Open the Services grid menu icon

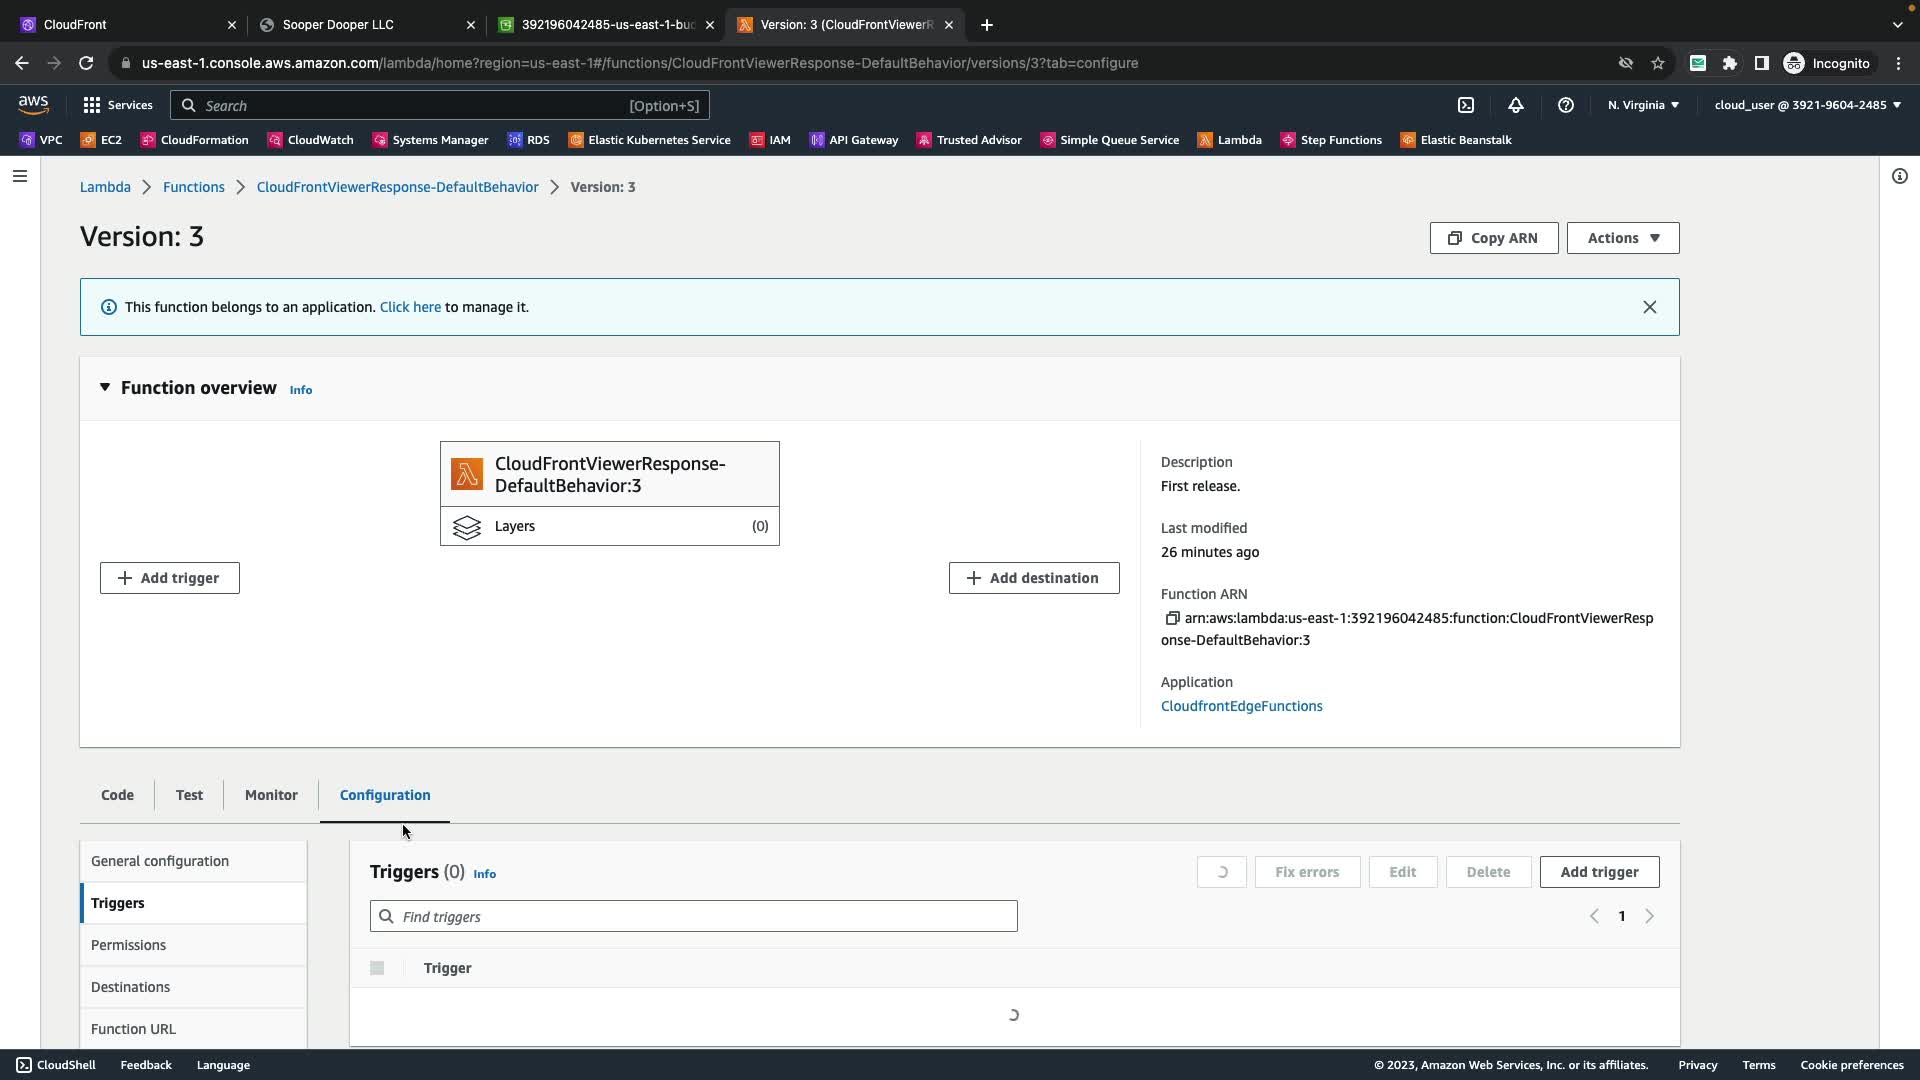click(92, 105)
